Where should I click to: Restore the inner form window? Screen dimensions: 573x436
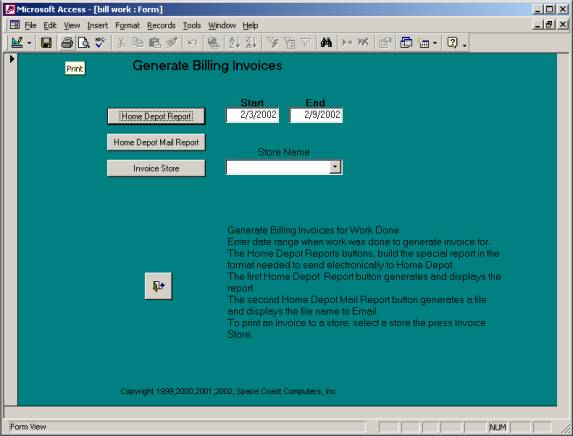(549, 25)
